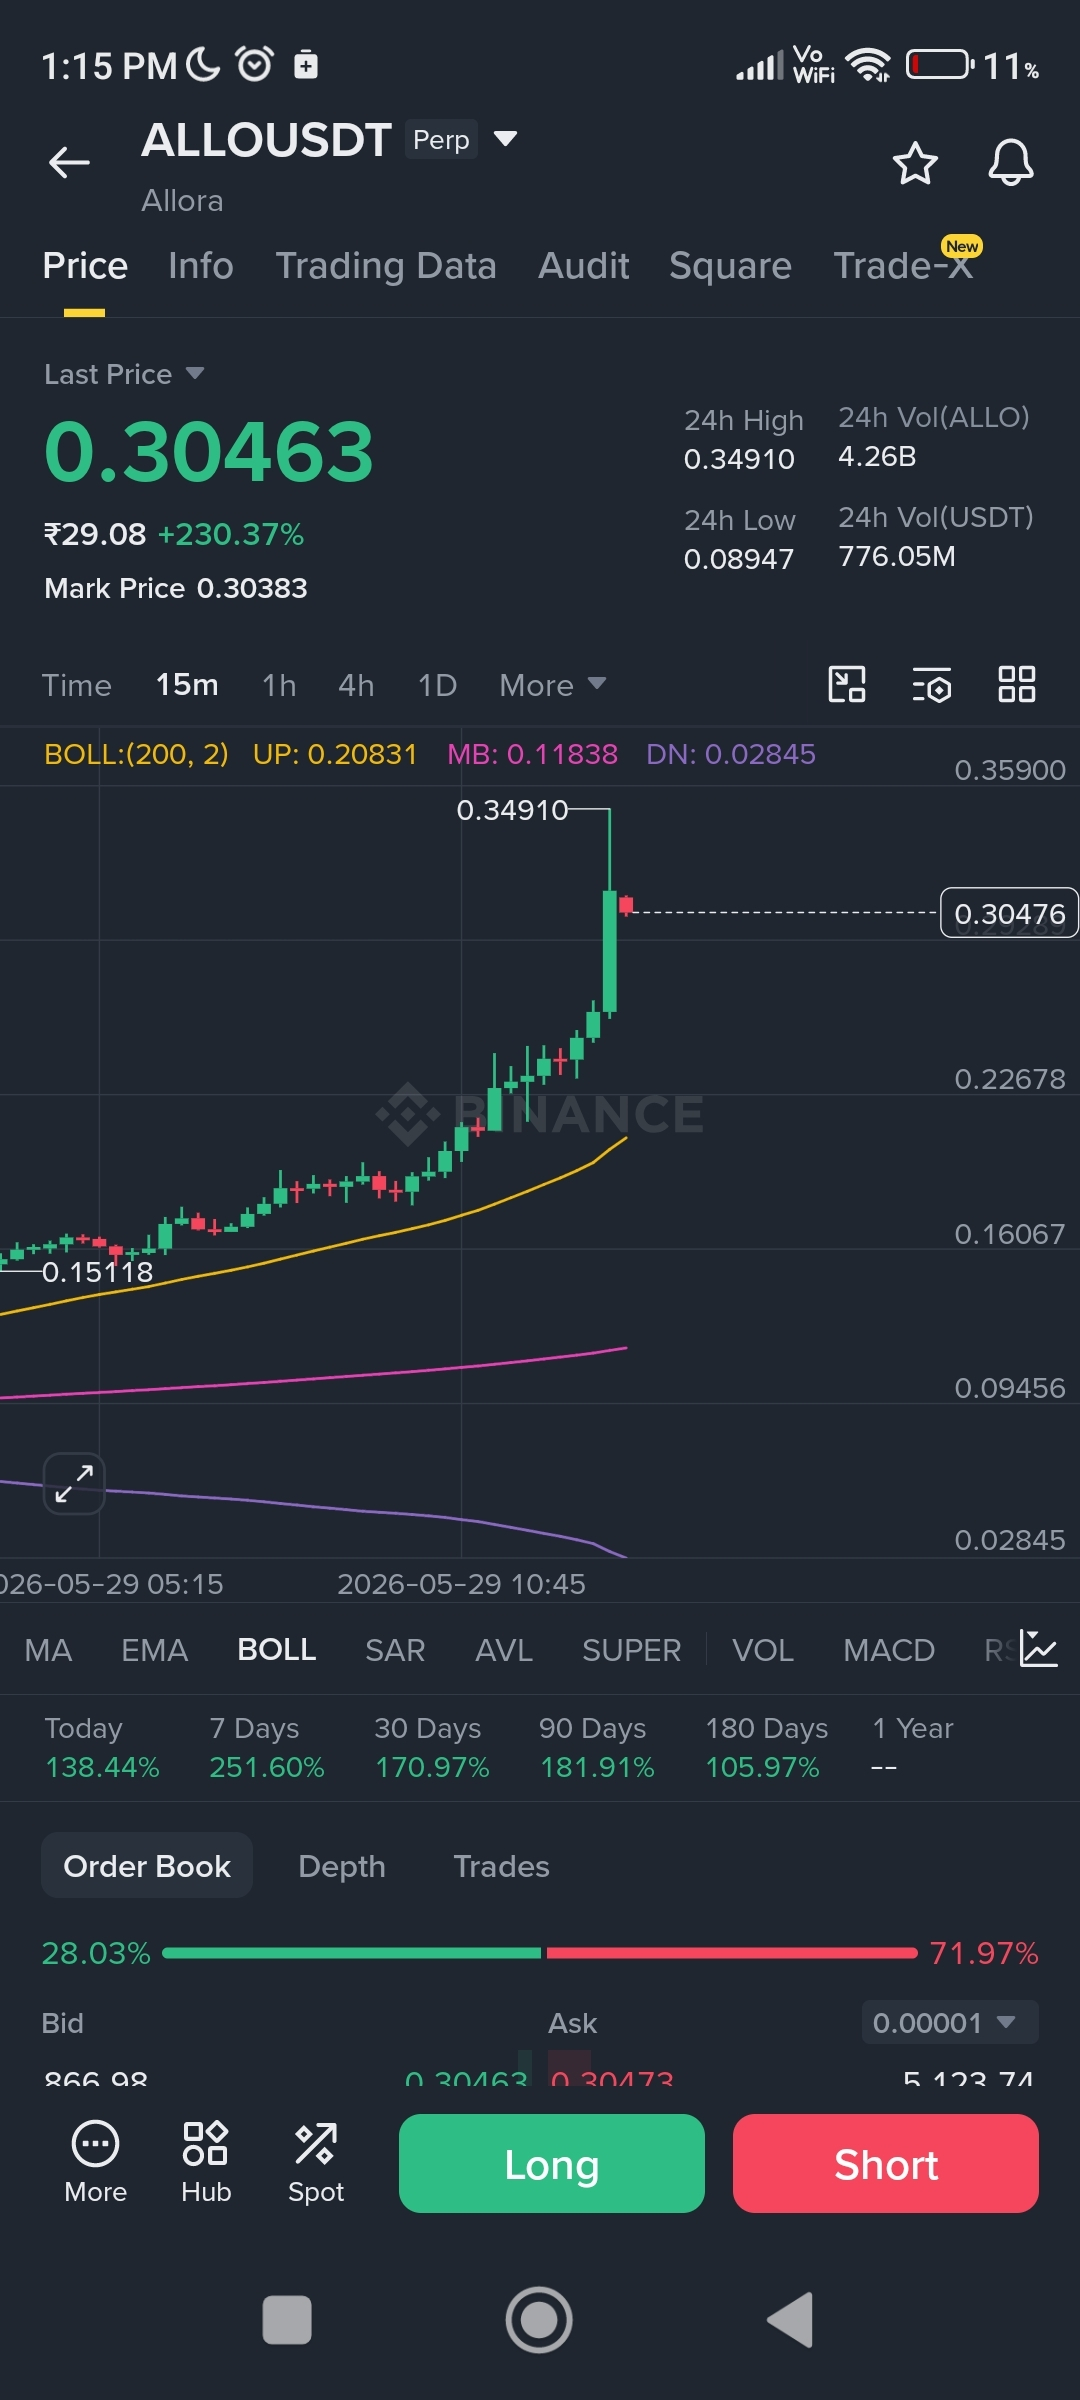Image resolution: width=1080 pixels, height=2400 pixels.
Task: Tap the red Short button
Action: coord(886,2163)
